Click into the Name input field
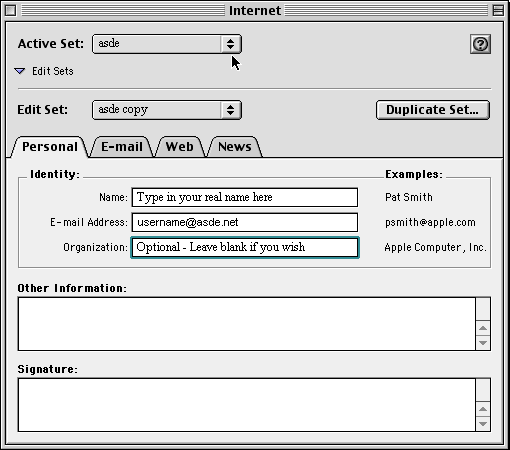Viewport: 510px width, 450px height. pos(245,197)
